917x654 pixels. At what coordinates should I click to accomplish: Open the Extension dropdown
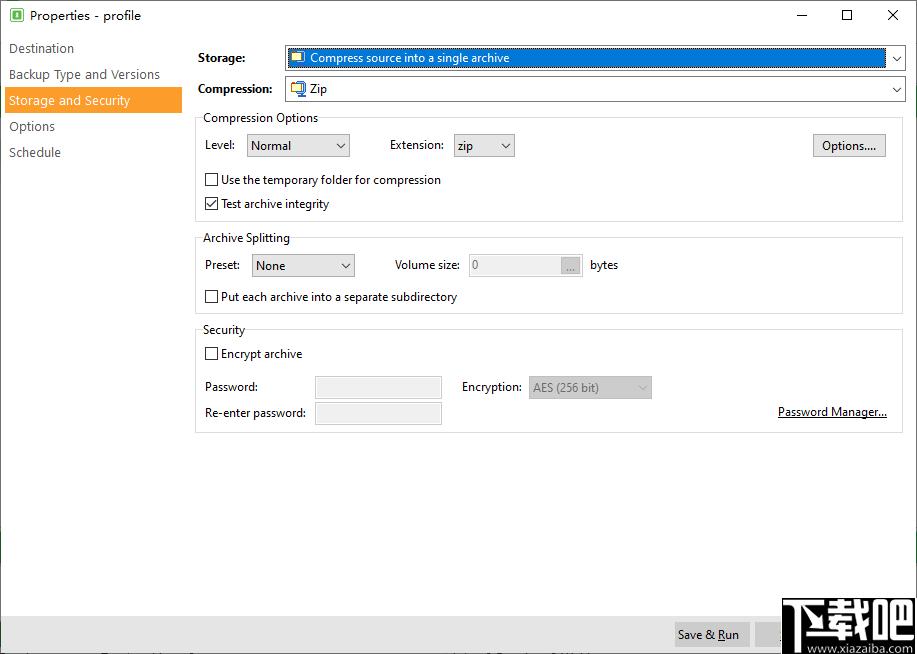[x=484, y=146]
